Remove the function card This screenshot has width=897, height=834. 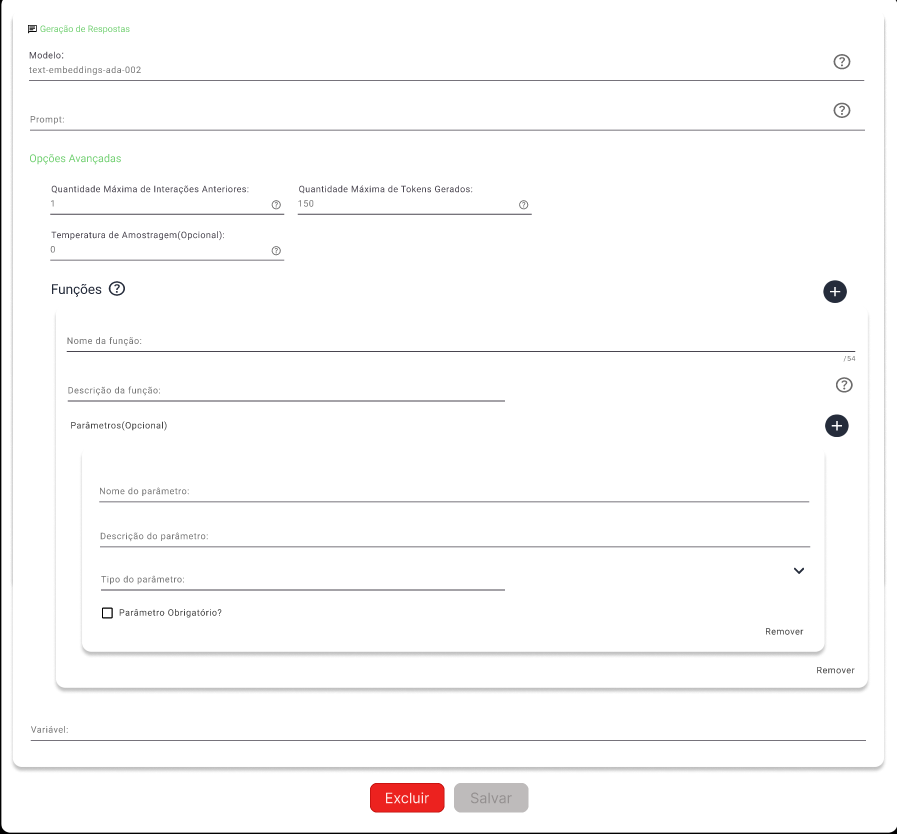(835, 670)
